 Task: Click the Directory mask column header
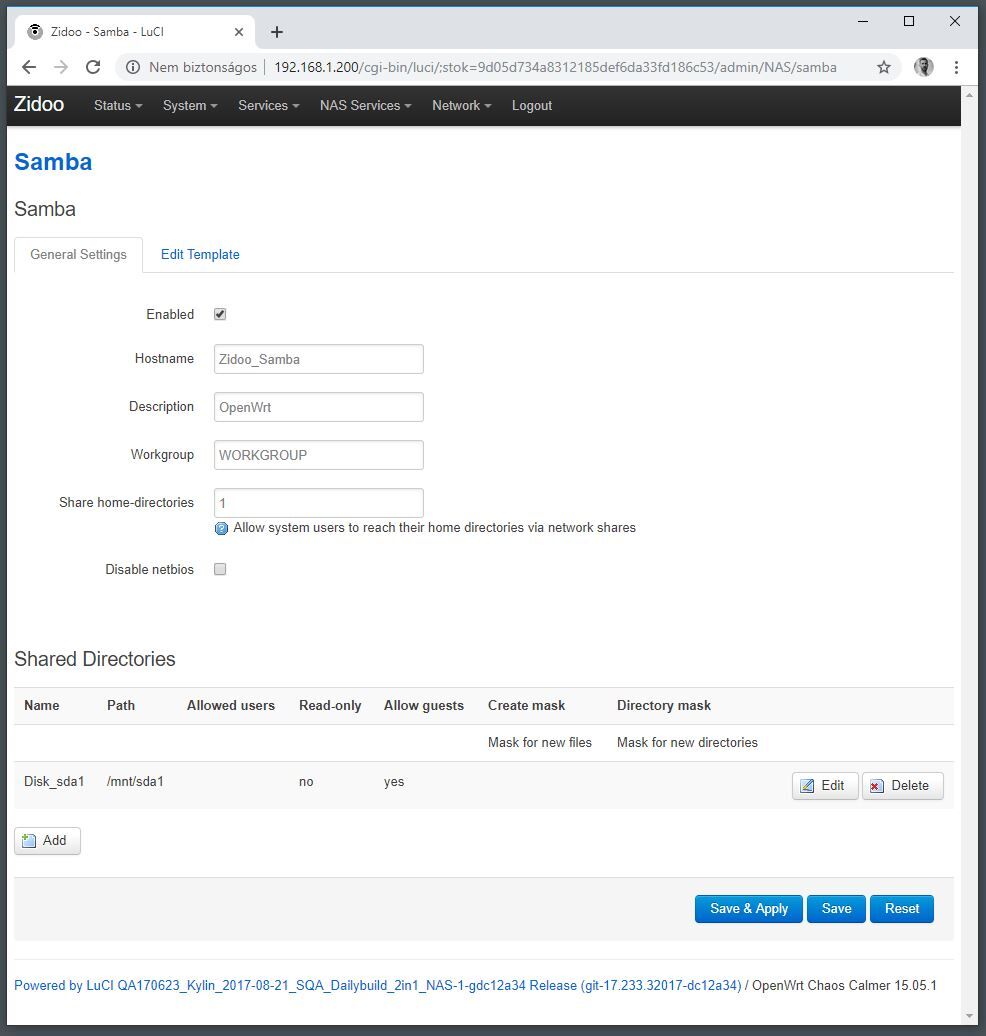click(x=664, y=706)
